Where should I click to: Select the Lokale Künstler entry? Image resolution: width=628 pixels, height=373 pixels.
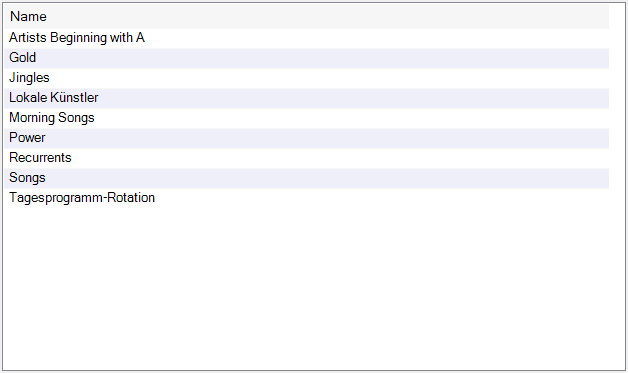point(307,98)
